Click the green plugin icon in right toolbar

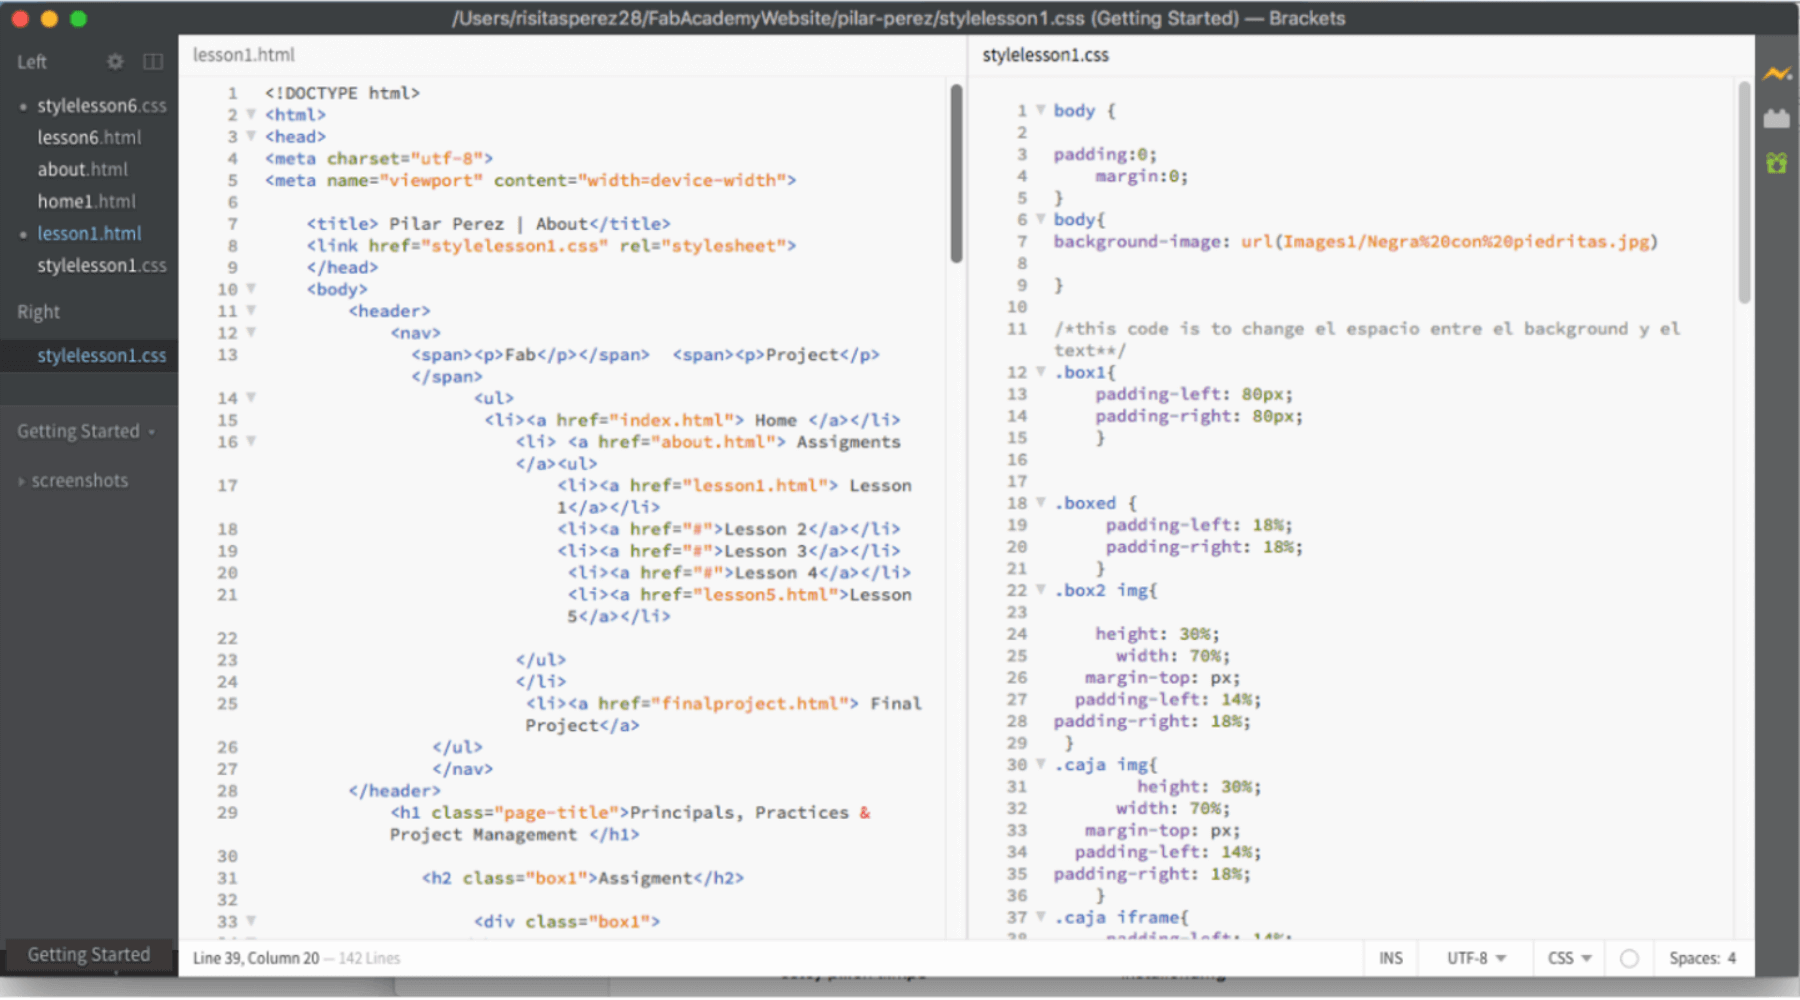click(1777, 162)
